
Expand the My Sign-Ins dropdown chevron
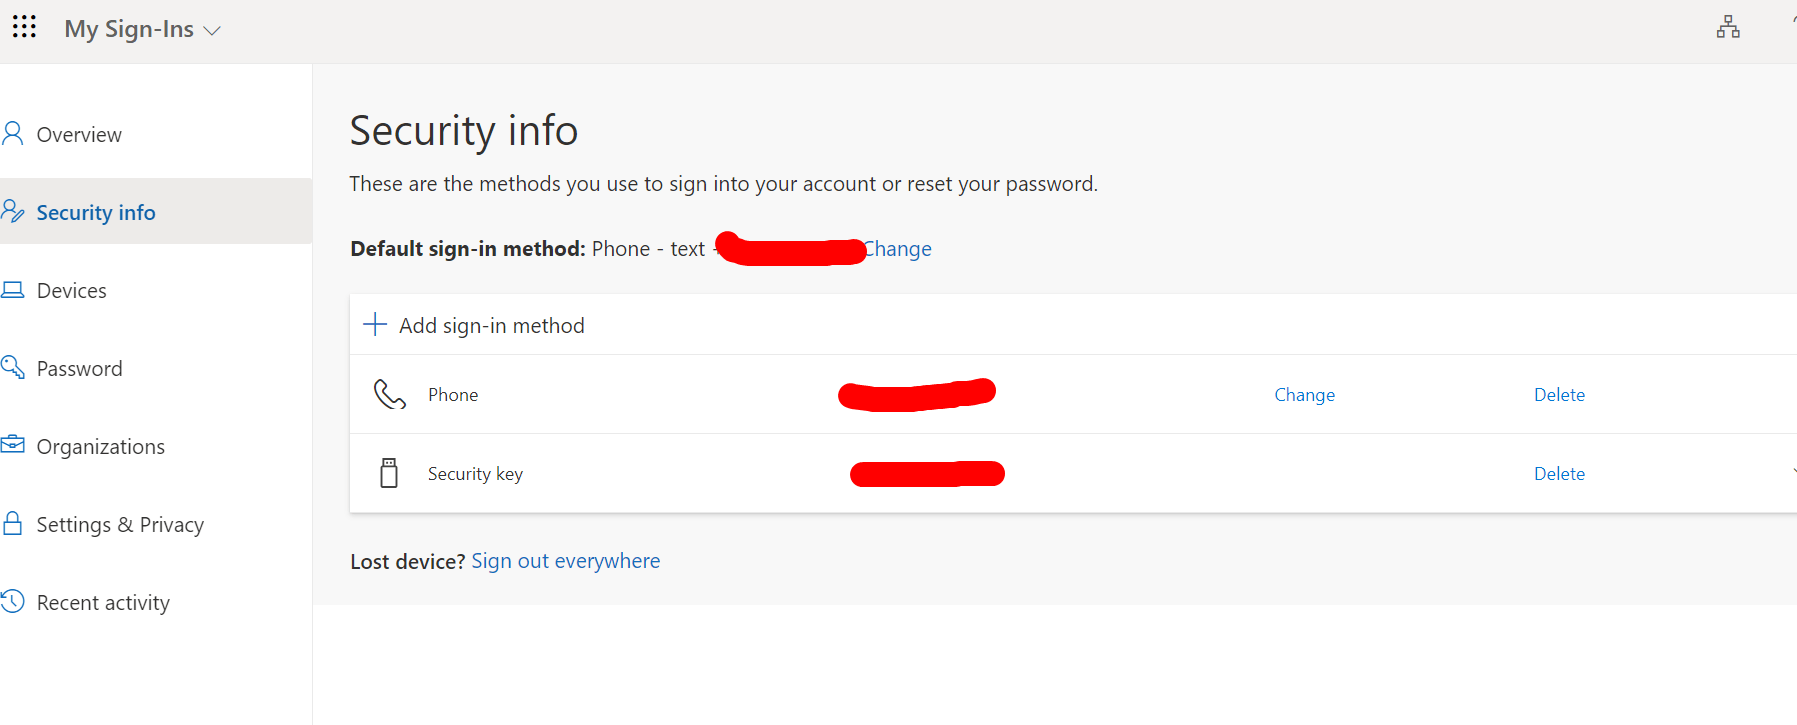pyautogui.click(x=212, y=31)
